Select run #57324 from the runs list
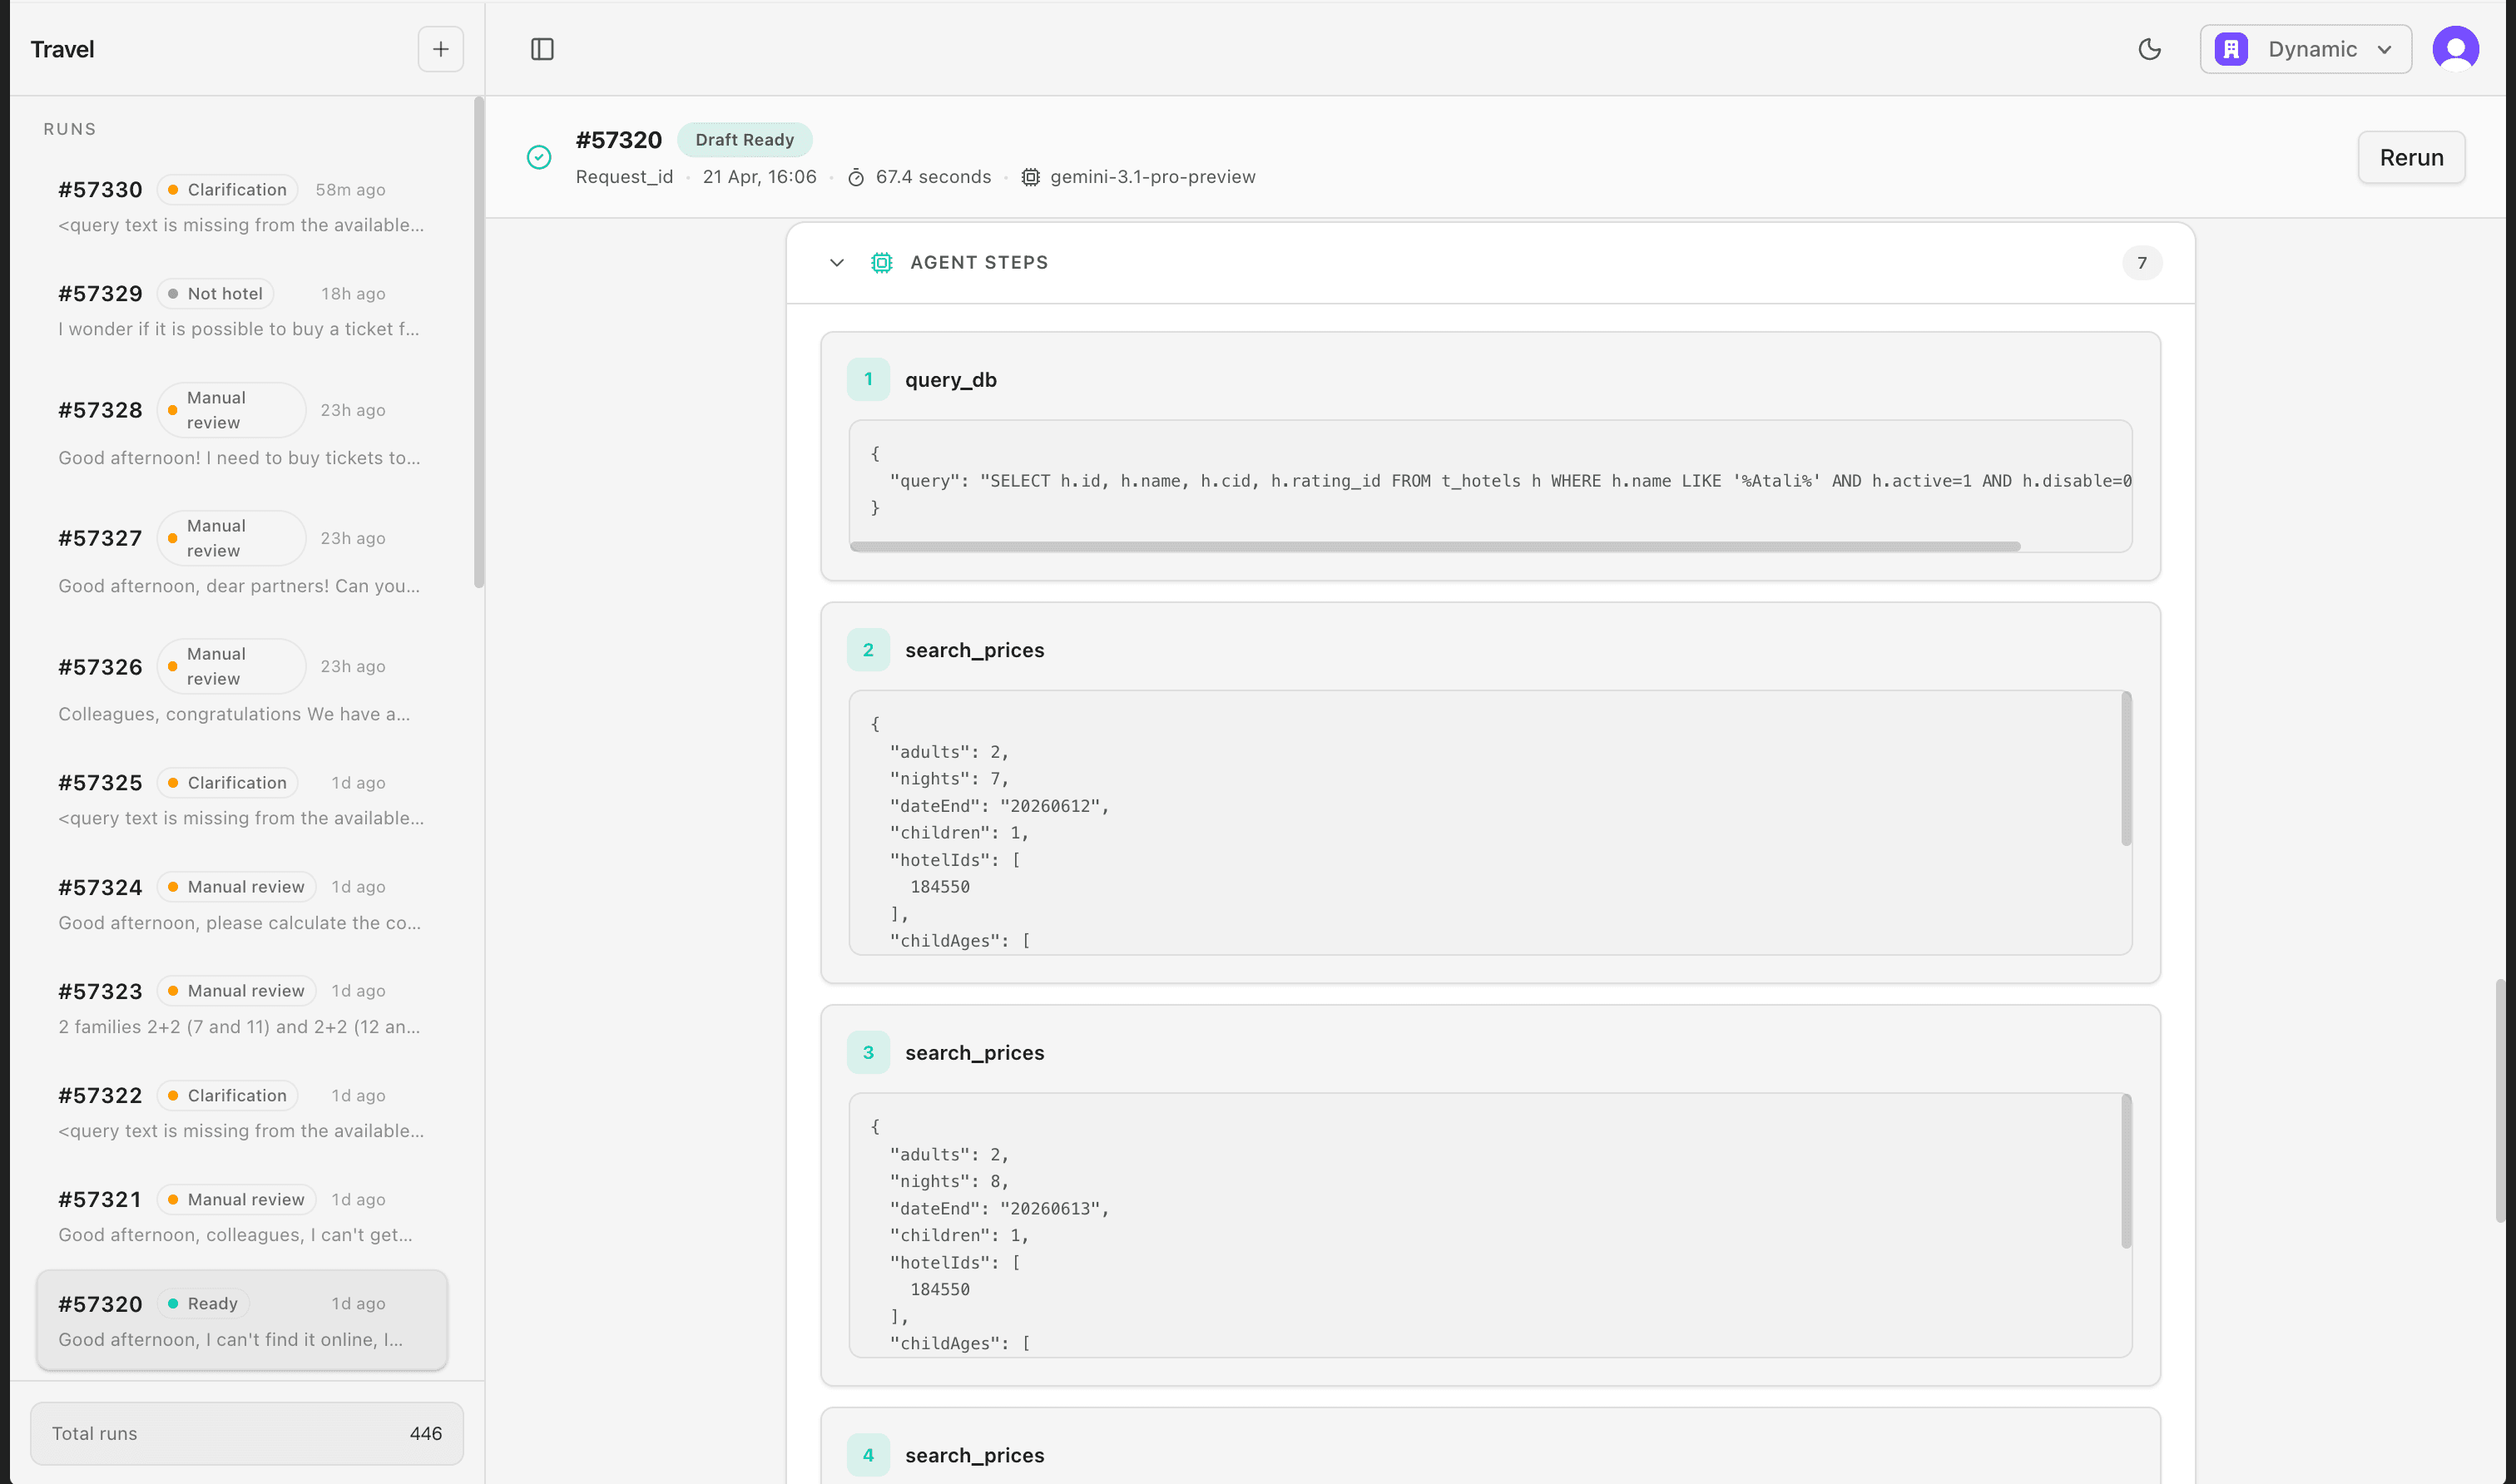The height and width of the screenshot is (1484, 2516). tap(240, 900)
